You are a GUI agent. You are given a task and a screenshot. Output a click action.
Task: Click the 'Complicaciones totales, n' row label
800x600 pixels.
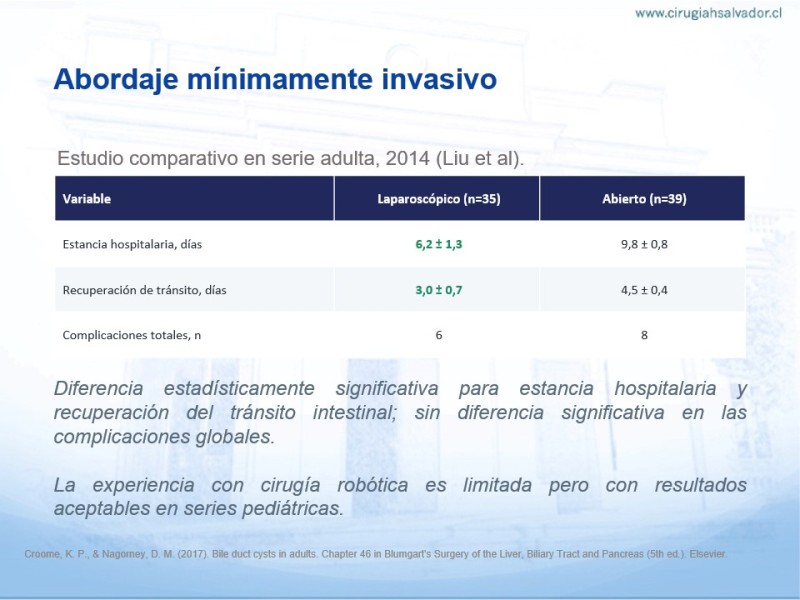[x=132, y=335]
